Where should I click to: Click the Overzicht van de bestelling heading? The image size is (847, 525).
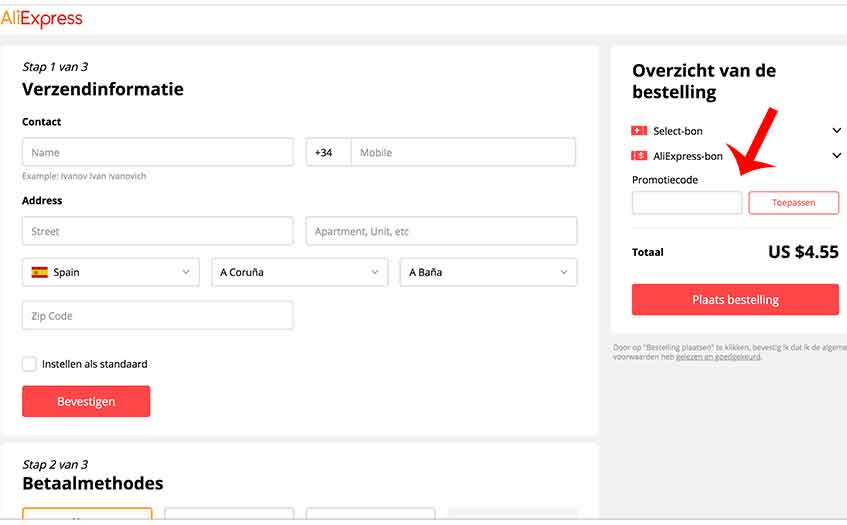(x=704, y=81)
